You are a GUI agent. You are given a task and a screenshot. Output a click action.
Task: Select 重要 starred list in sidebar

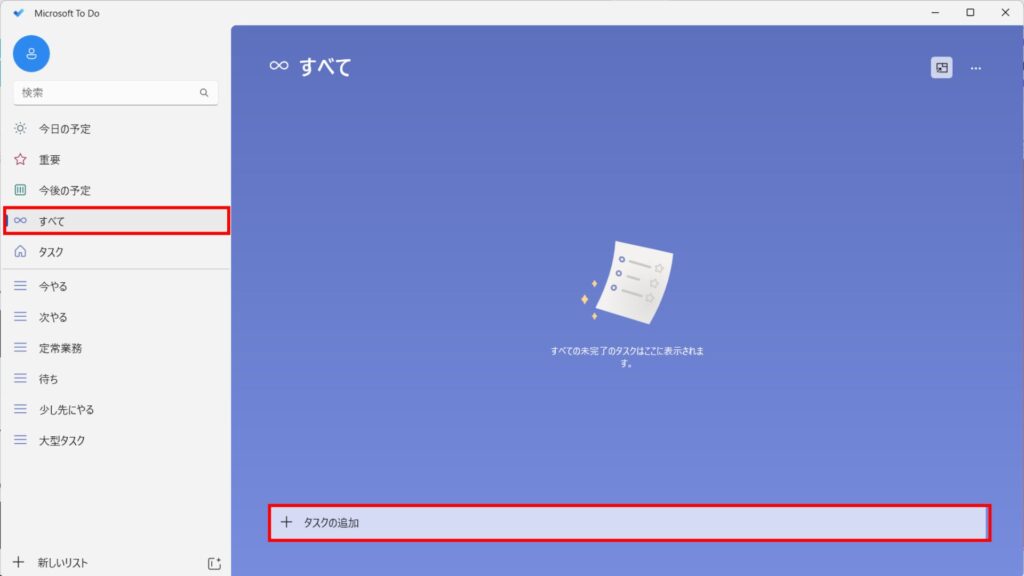point(50,160)
